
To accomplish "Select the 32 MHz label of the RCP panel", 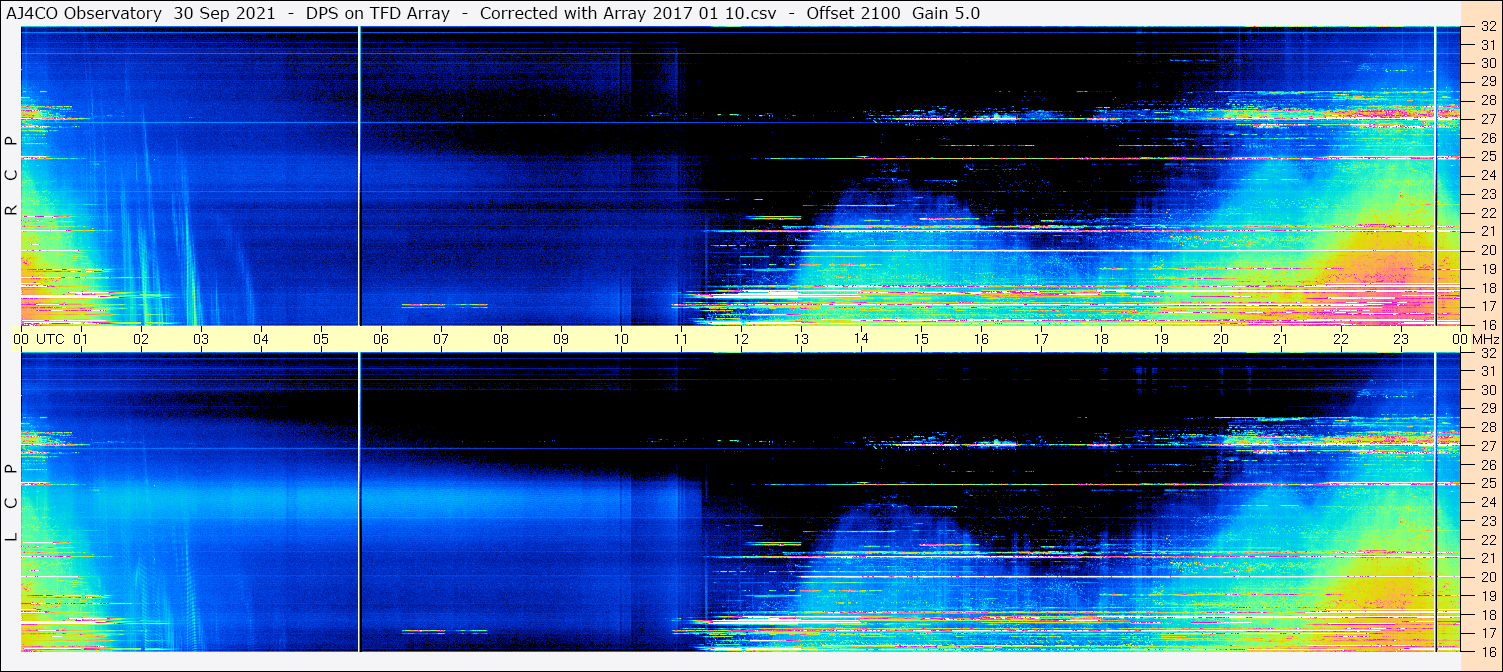I will [x=1486, y=28].
